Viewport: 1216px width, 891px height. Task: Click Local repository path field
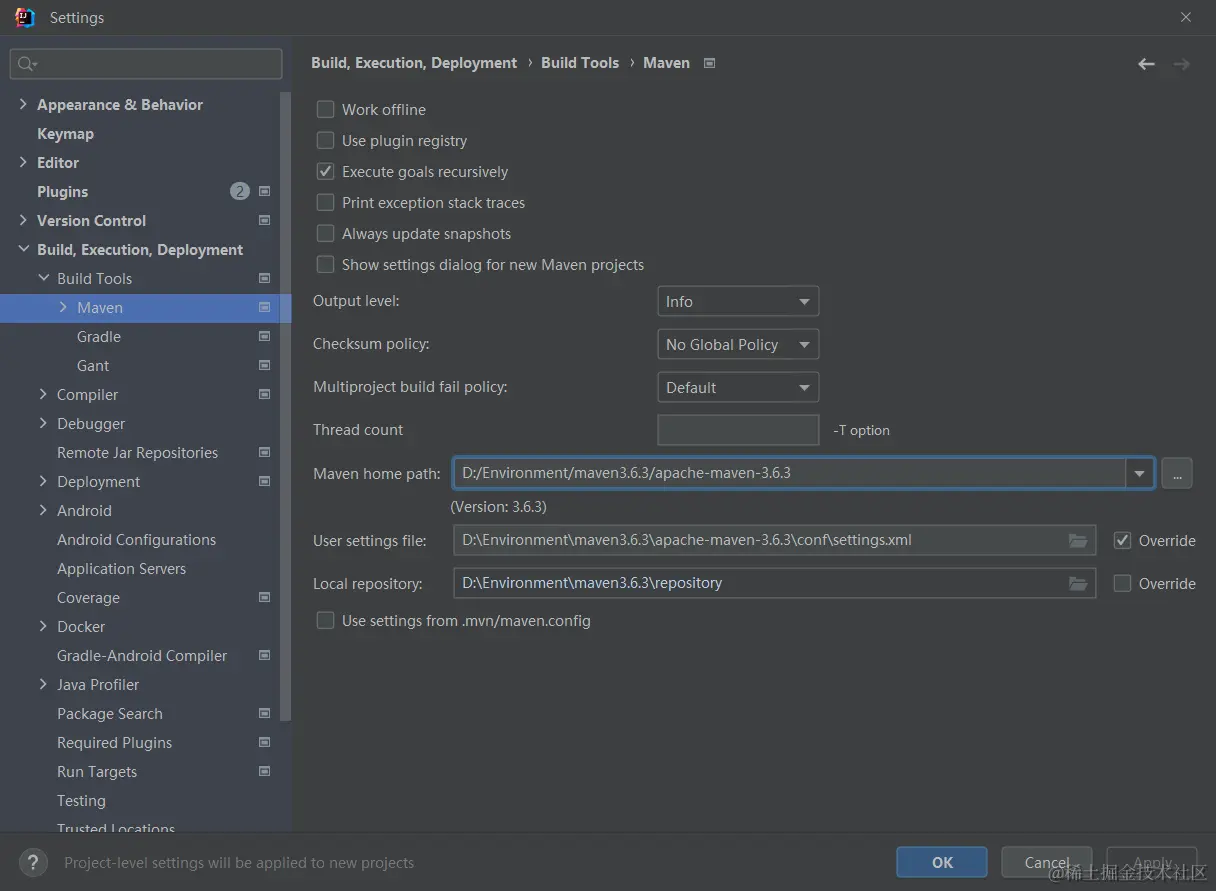pos(774,583)
